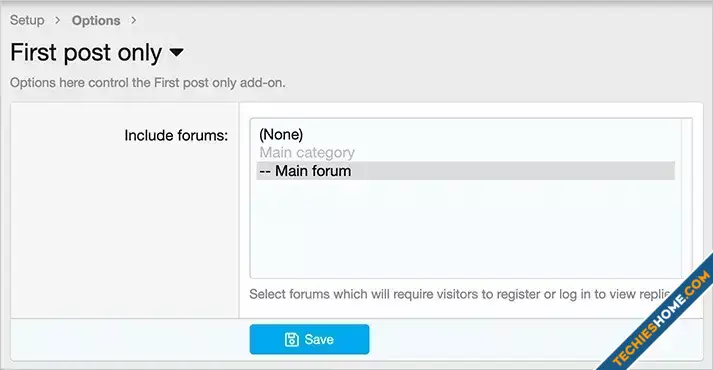Click the form footer bar beside Save
This screenshot has height=370, width=713.
482,340
